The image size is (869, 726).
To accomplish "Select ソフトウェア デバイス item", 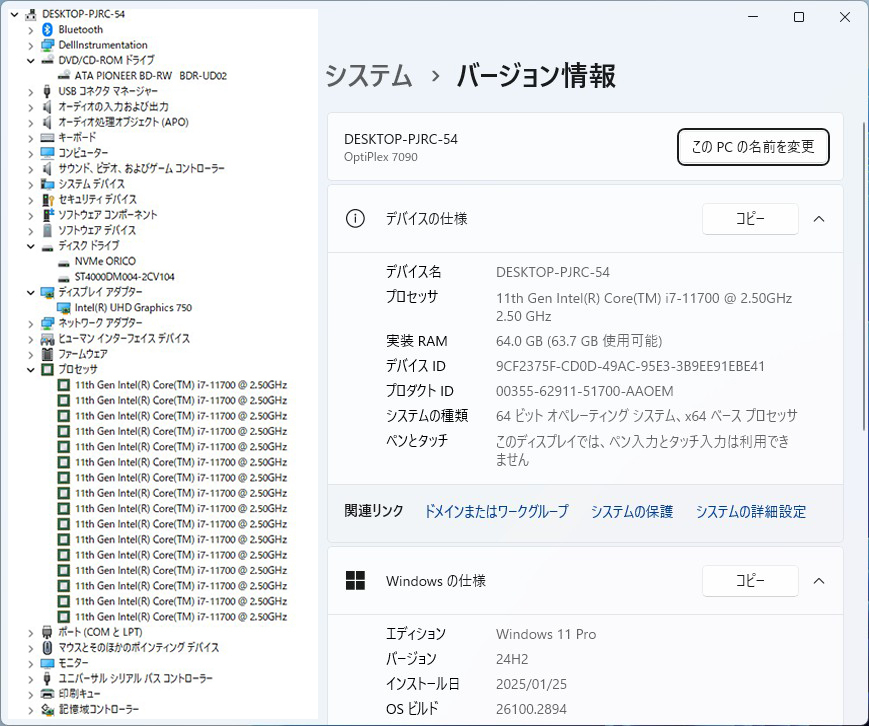I will (x=97, y=230).
